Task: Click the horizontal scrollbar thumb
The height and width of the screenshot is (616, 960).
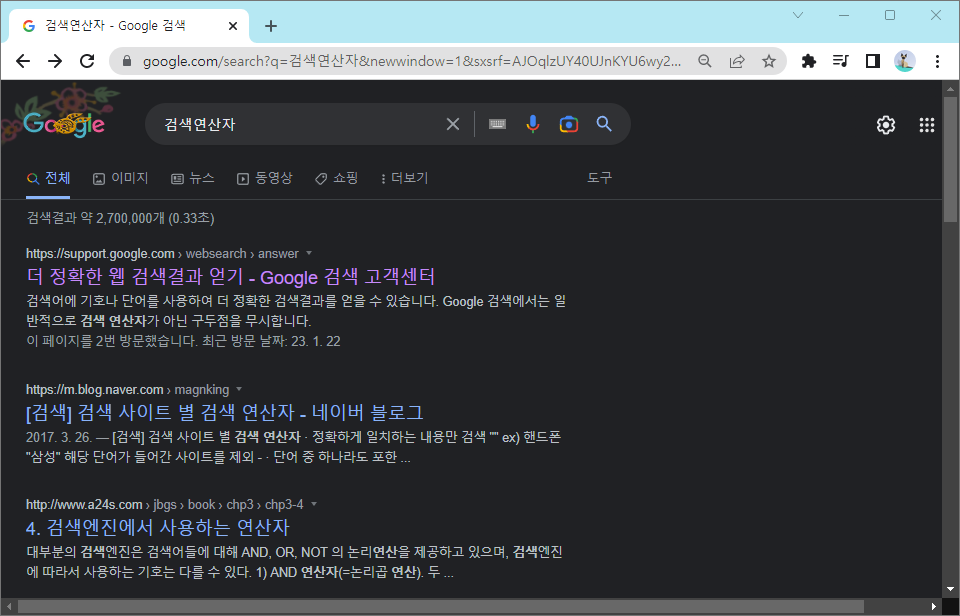Action: [x=441, y=607]
